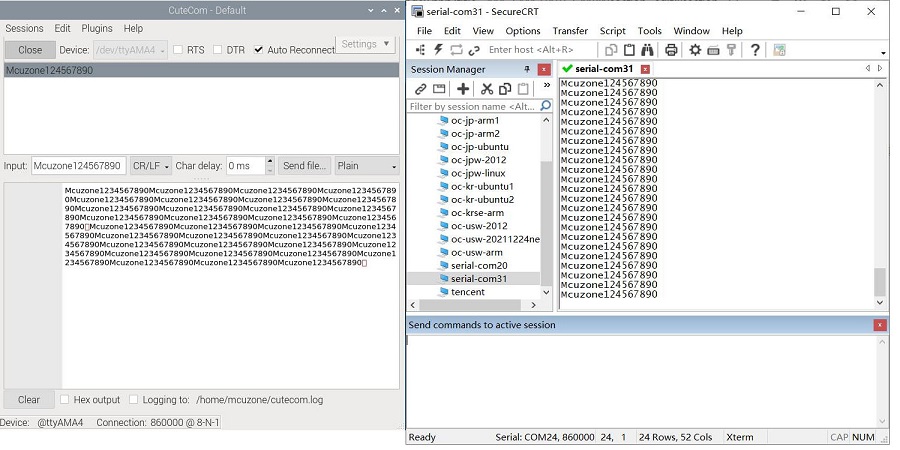Open the Transfer menu in SecureCRT

click(570, 31)
